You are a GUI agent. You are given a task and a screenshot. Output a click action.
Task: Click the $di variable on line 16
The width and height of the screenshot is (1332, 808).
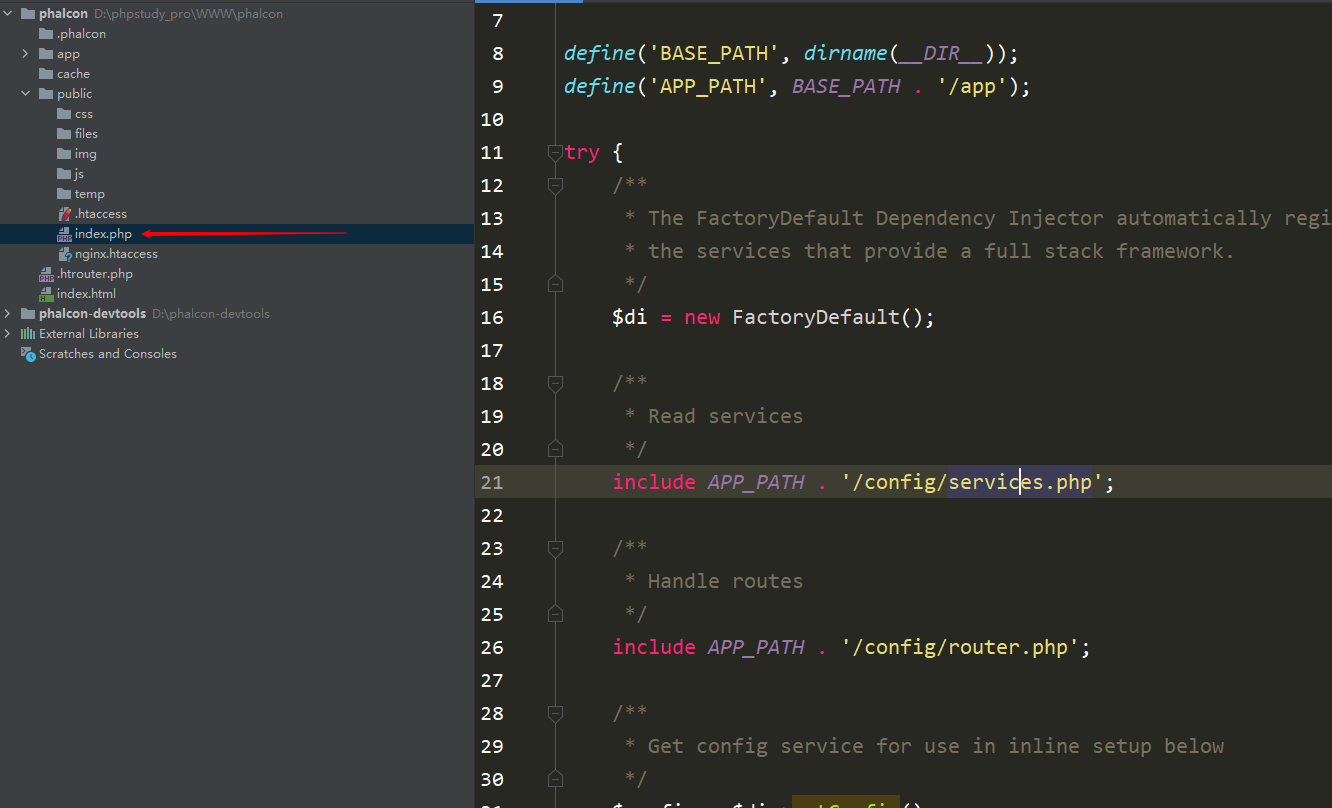[x=630, y=317]
